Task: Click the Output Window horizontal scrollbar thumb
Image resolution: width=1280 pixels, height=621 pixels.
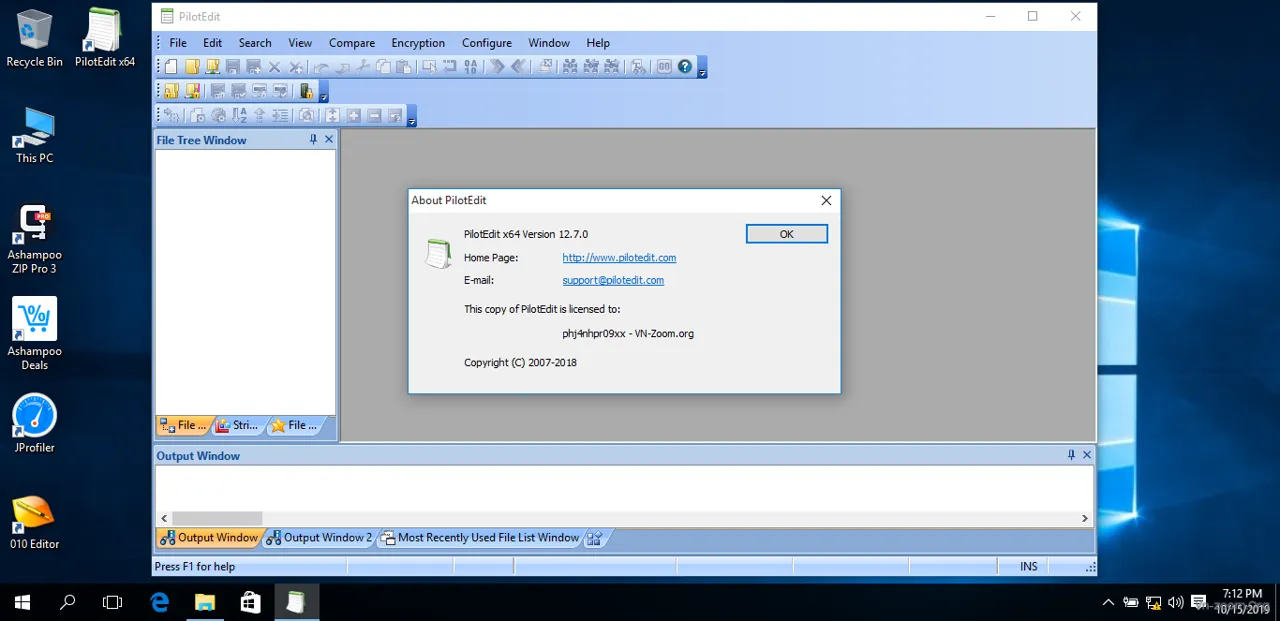Action: (x=217, y=519)
